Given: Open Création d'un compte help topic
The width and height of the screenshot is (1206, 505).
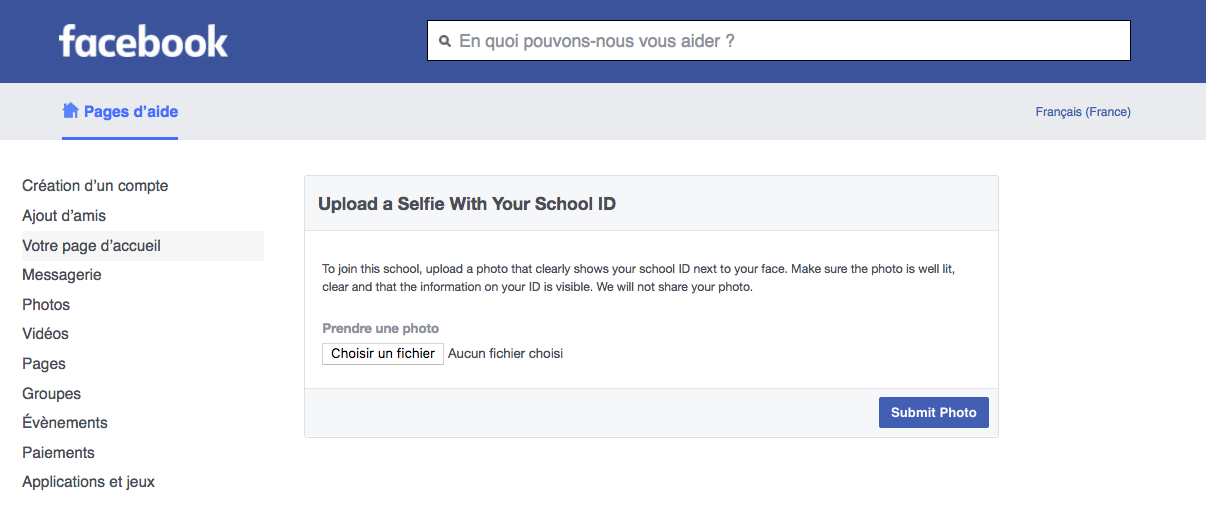Looking at the screenshot, I should [95, 186].
